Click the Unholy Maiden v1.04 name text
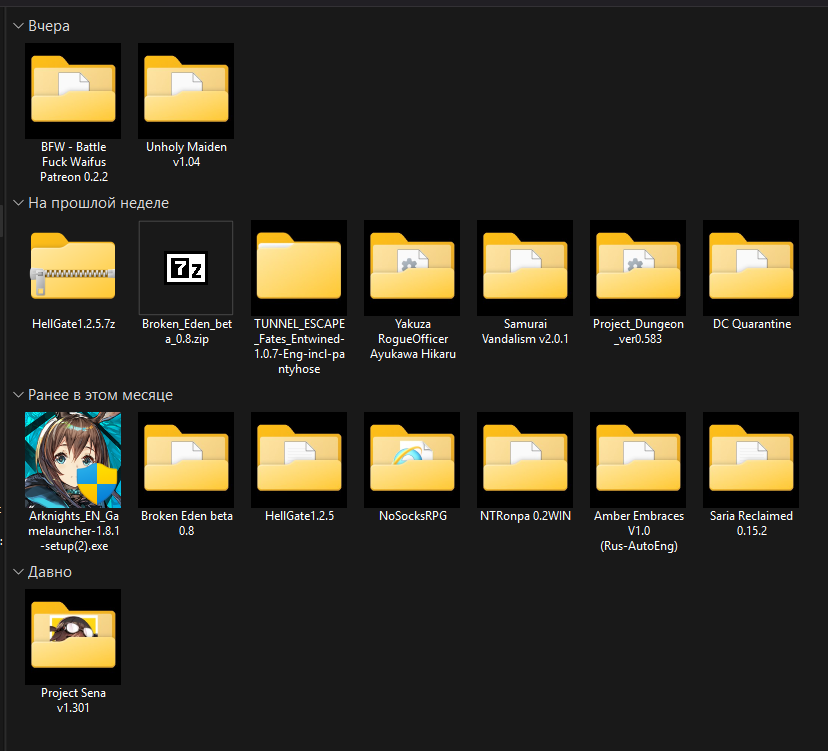This screenshot has height=751, width=828. pos(186,154)
